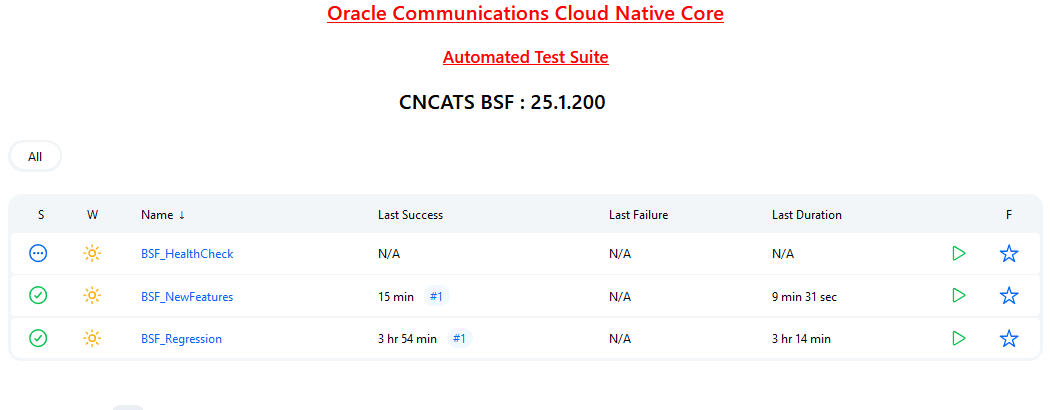Image resolution: width=1050 pixels, height=410 pixels.
Task: Favorite BSF_HealthCheck with the star icon
Action: point(1008,253)
